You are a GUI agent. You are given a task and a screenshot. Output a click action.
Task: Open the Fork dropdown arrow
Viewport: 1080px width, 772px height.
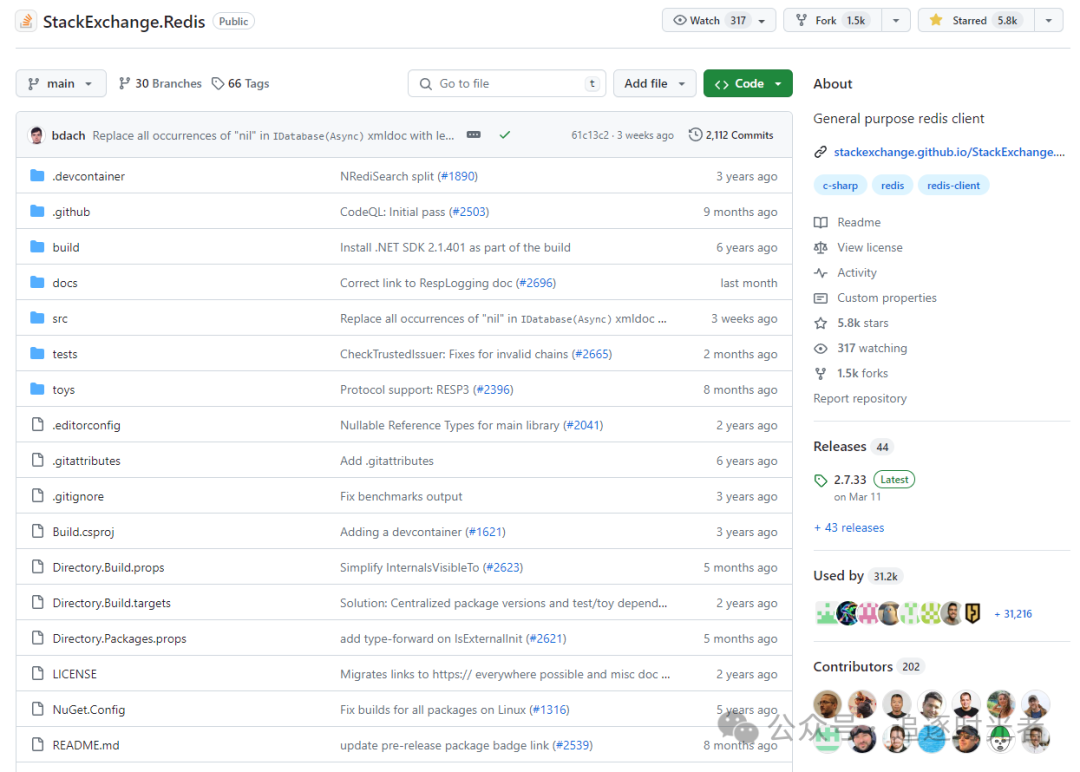[x=896, y=21]
